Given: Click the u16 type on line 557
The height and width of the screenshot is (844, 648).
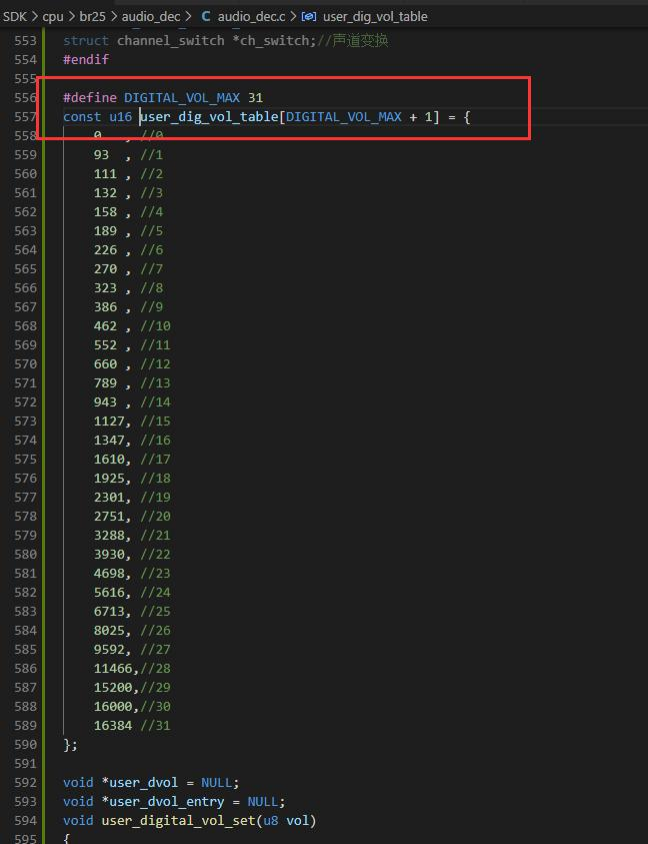Looking at the screenshot, I should [x=121, y=117].
